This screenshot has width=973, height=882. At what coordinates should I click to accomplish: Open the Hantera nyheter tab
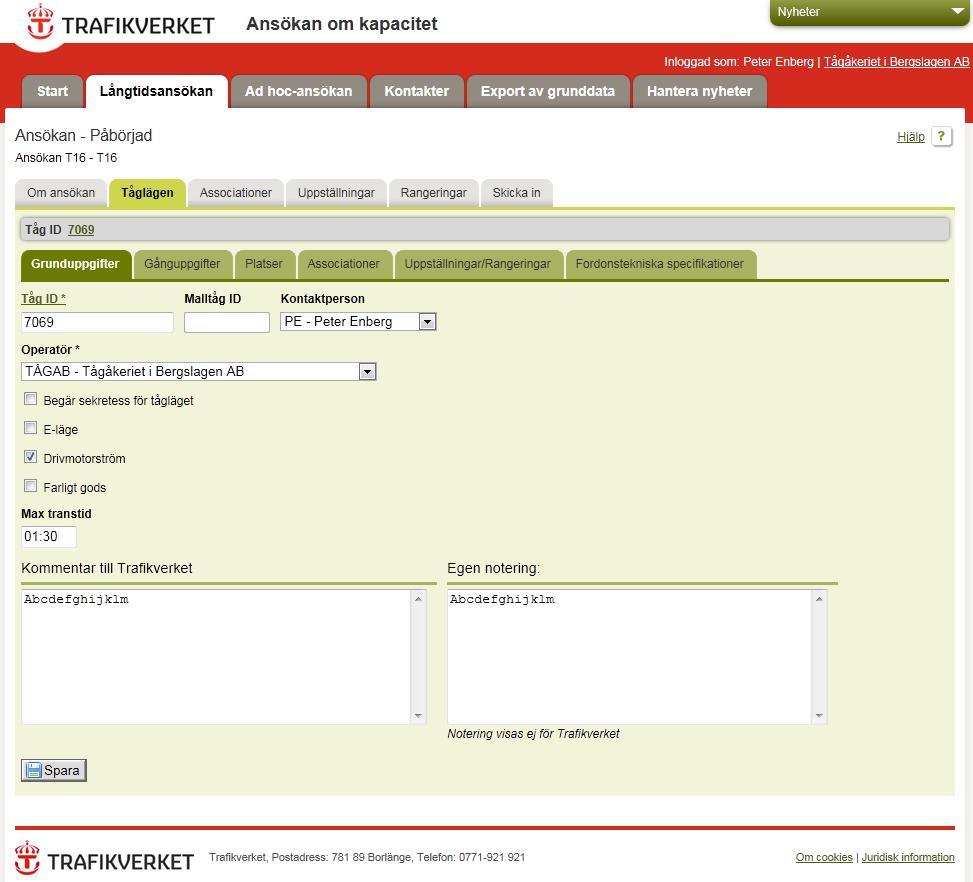pyautogui.click(x=699, y=91)
